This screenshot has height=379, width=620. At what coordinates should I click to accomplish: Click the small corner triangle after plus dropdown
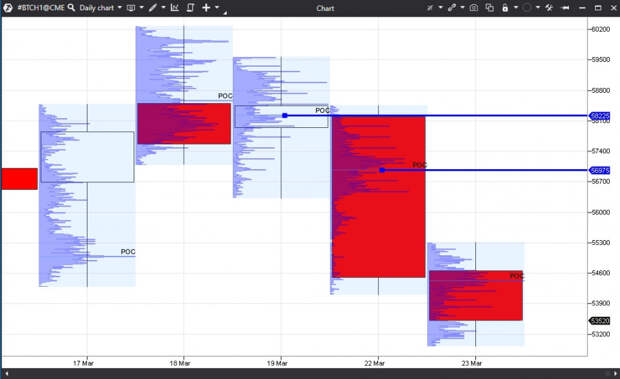pyautogui.click(x=225, y=13)
